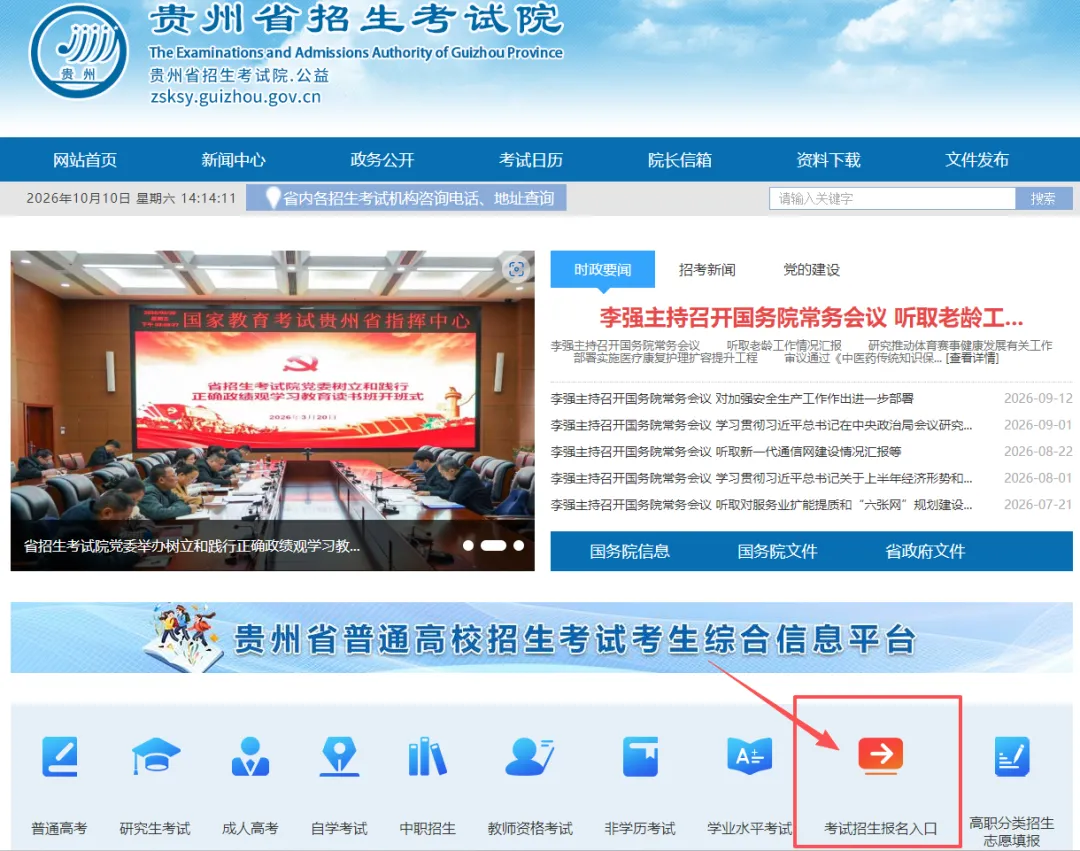This screenshot has width=1080, height=851.
Task: Open the 高职分类招生志愿填报 form icon
Action: coord(1012,757)
